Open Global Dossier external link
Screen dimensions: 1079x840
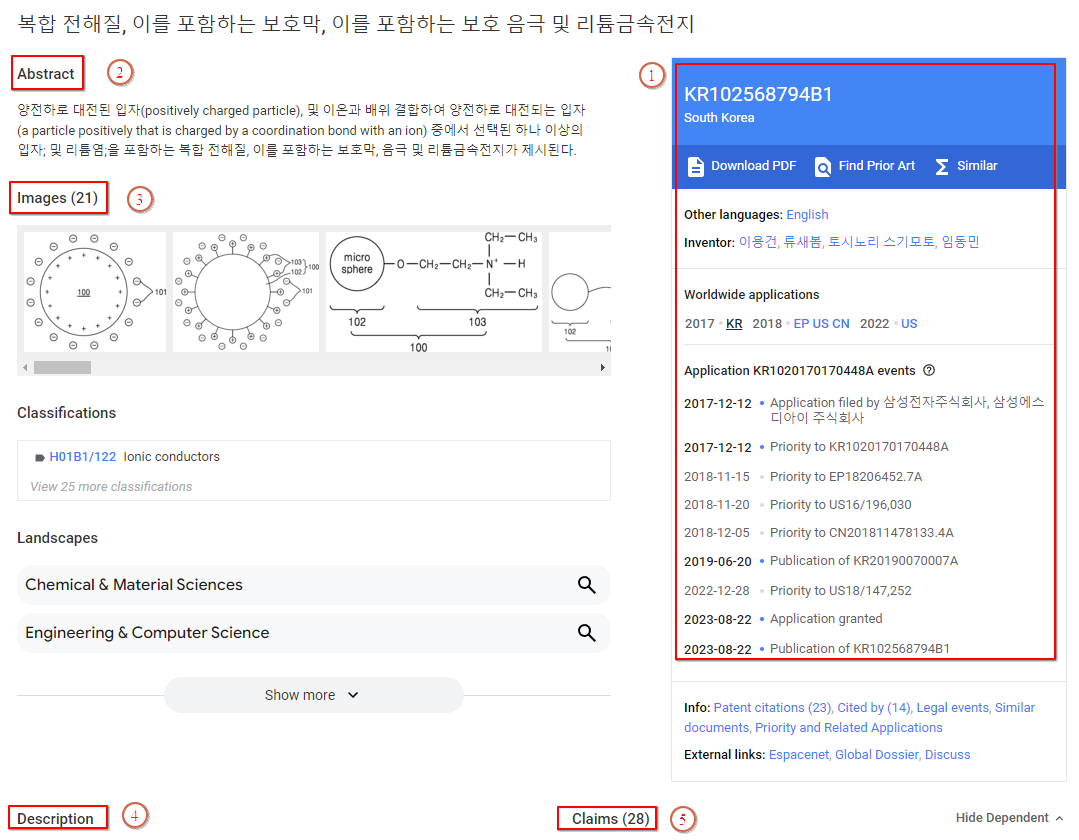pos(877,755)
